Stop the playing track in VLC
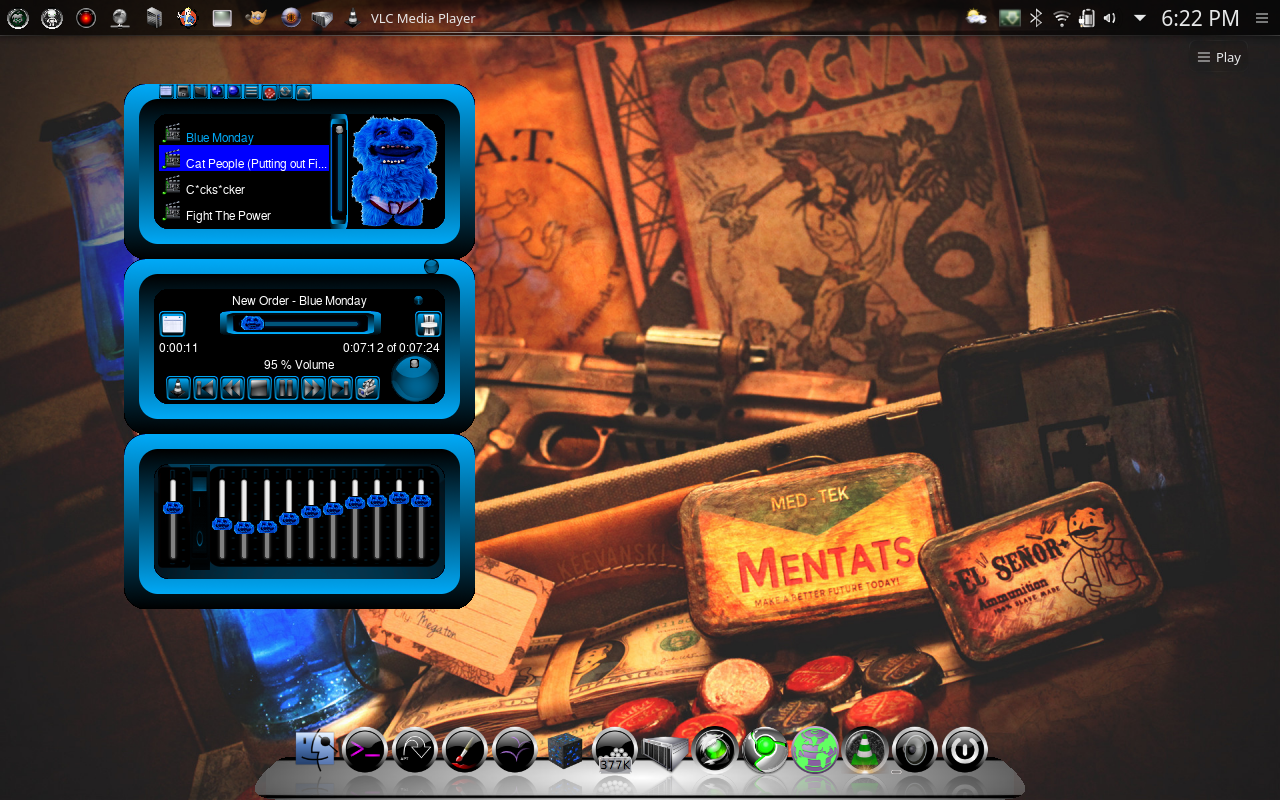 click(x=259, y=388)
